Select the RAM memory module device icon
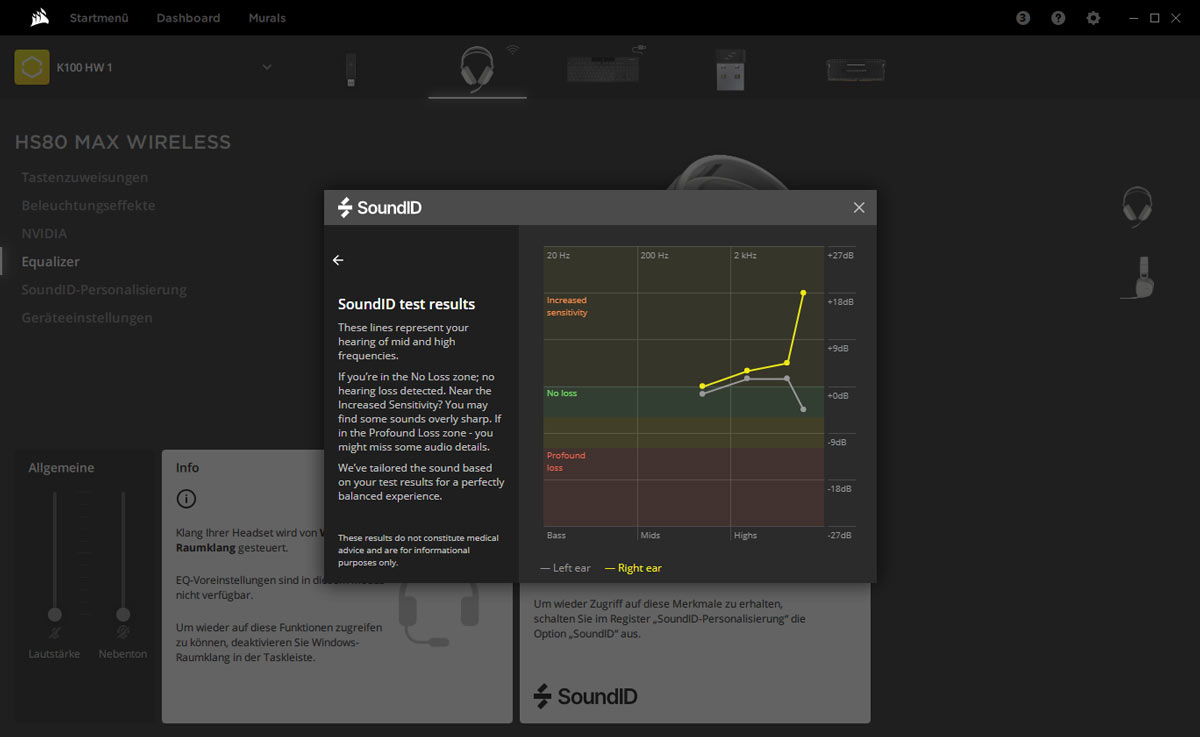 (856, 69)
